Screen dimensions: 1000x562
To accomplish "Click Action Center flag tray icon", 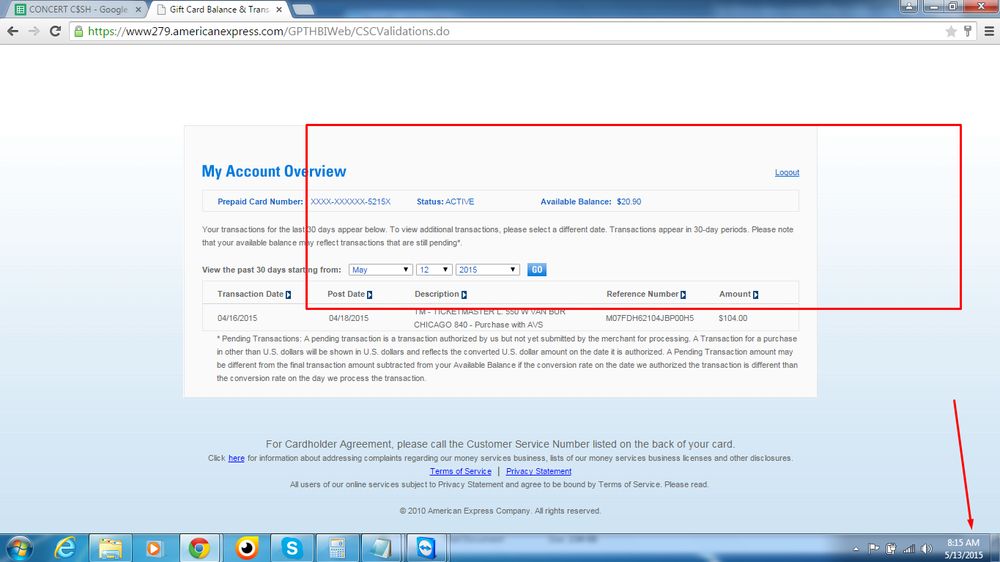I will (874, 549).
